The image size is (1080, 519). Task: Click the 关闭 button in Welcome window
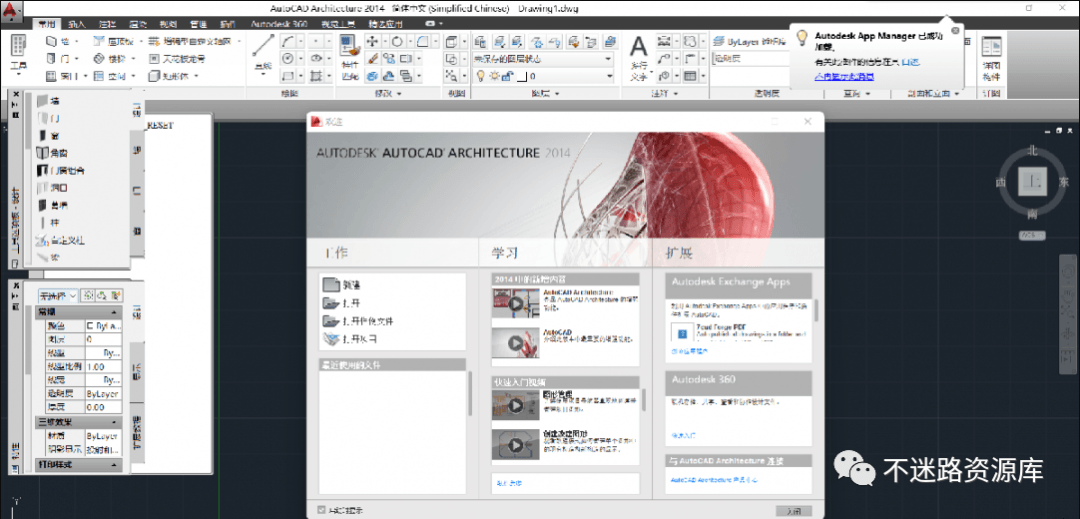pyautogui.click(x=794, y=511)
